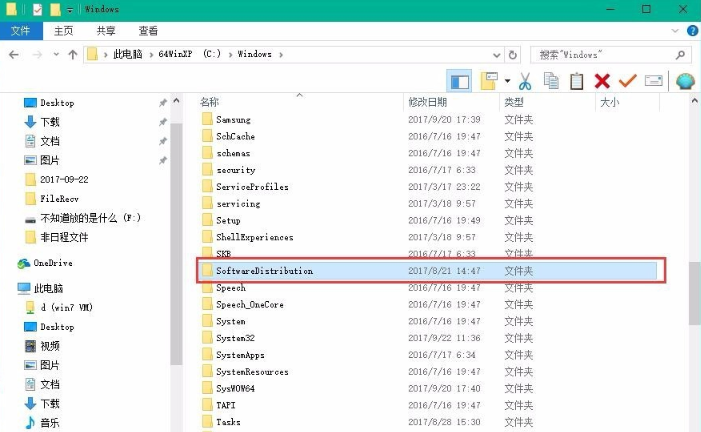
Task: Open the System32 folder entry
Action: tap(235, 338)
